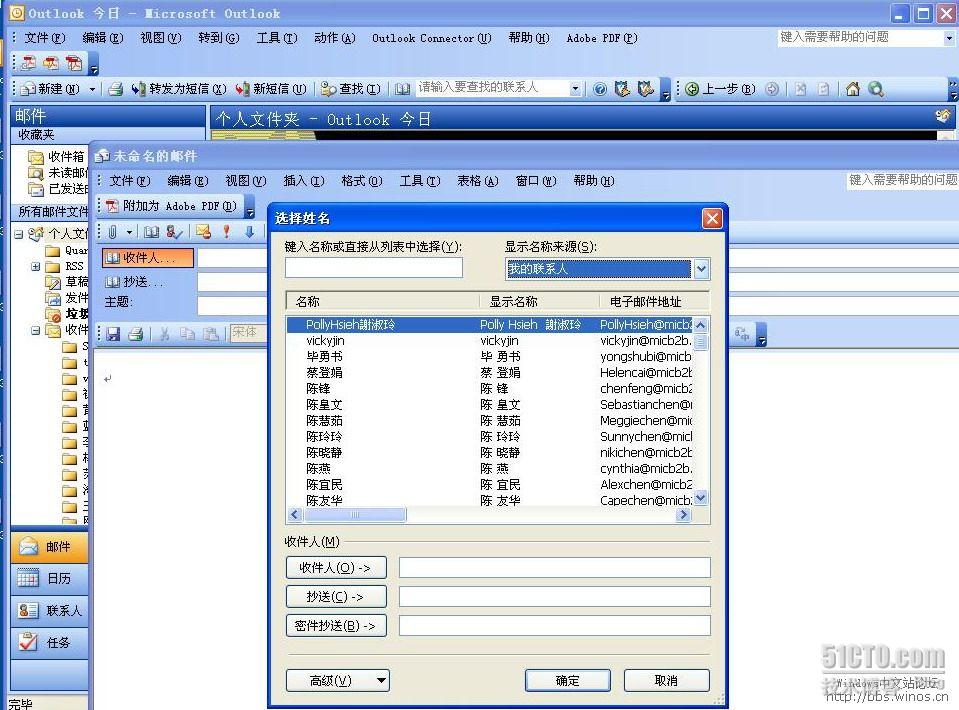Open 文件 menu in main Outlook window
Viewport: 959px width, 710px height.
point(44,38)
